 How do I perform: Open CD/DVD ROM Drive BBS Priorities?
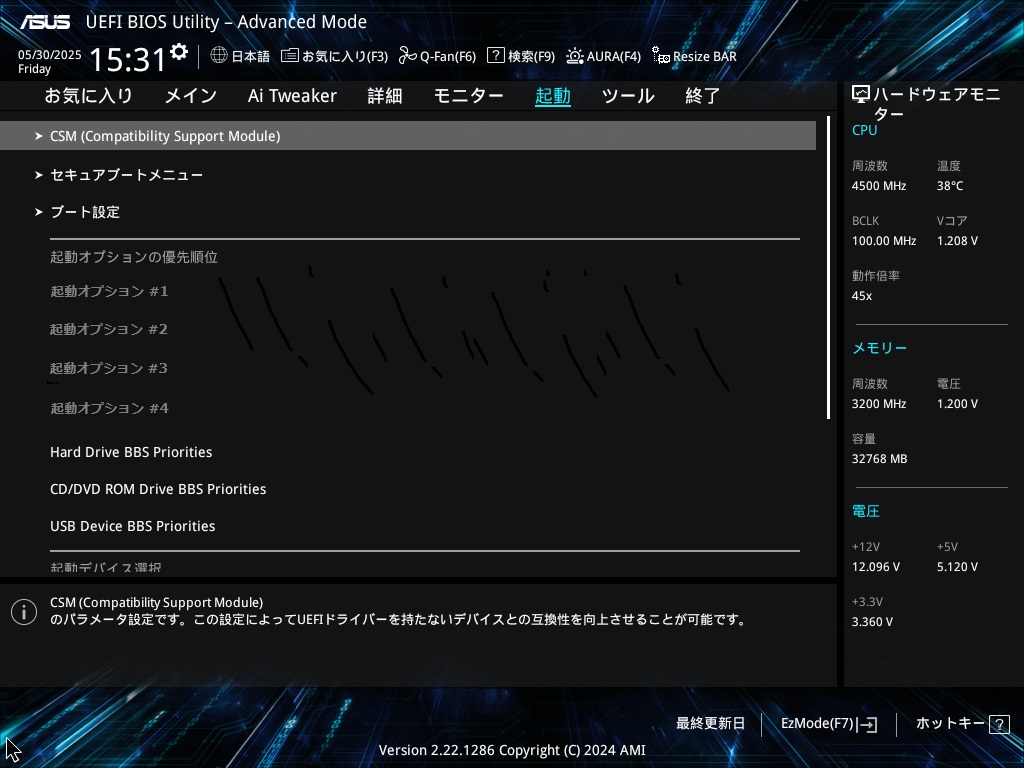click(x=158, y=489)
